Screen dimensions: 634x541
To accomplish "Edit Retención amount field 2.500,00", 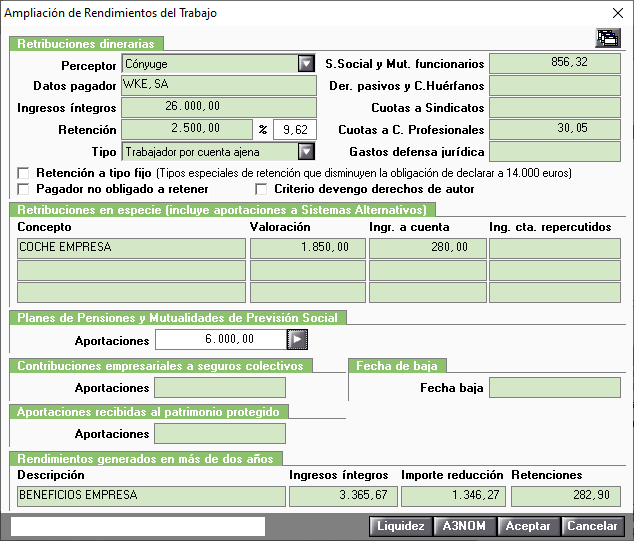I will [187, 129].
